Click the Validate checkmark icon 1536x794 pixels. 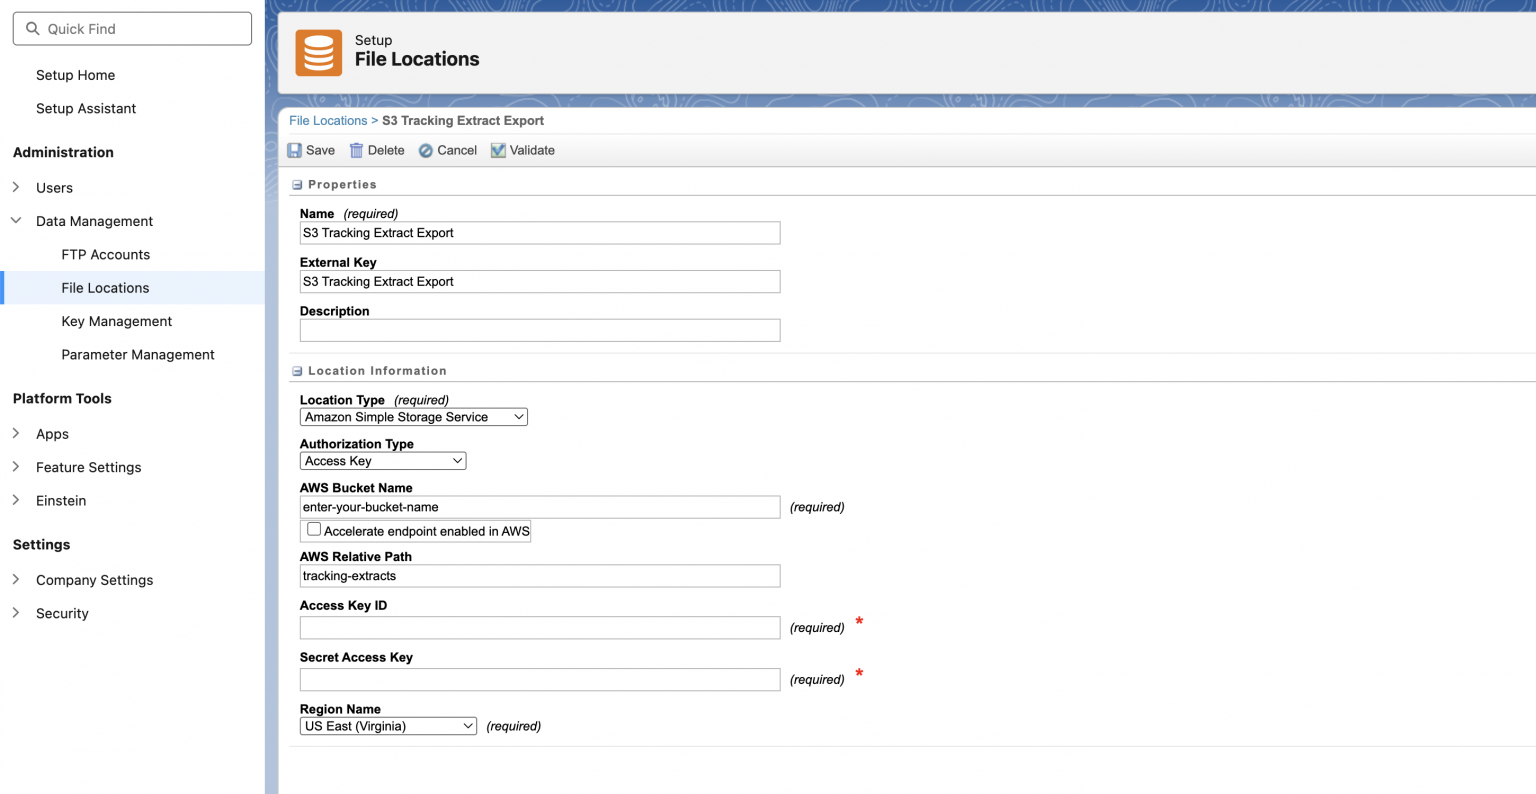click(x=498, y=150)
